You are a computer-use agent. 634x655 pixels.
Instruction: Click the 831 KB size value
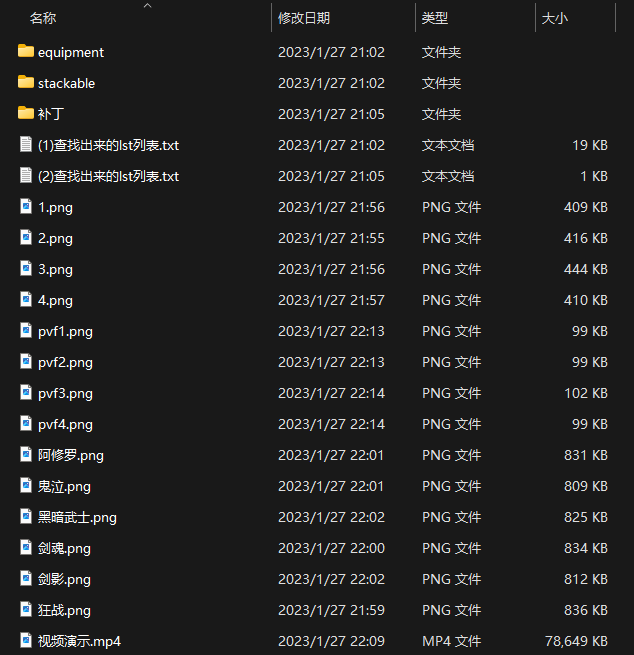coord(586,455)
